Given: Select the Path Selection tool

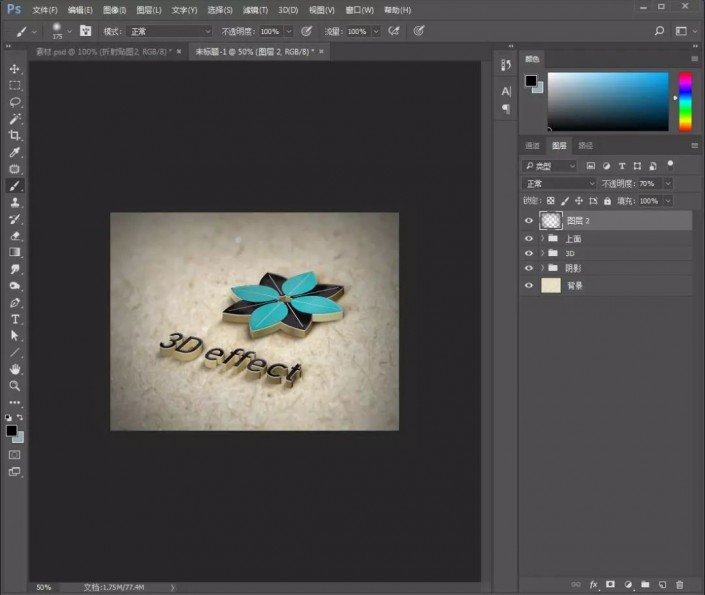Looking at the screenshot, I should click(x=14, y=336).
